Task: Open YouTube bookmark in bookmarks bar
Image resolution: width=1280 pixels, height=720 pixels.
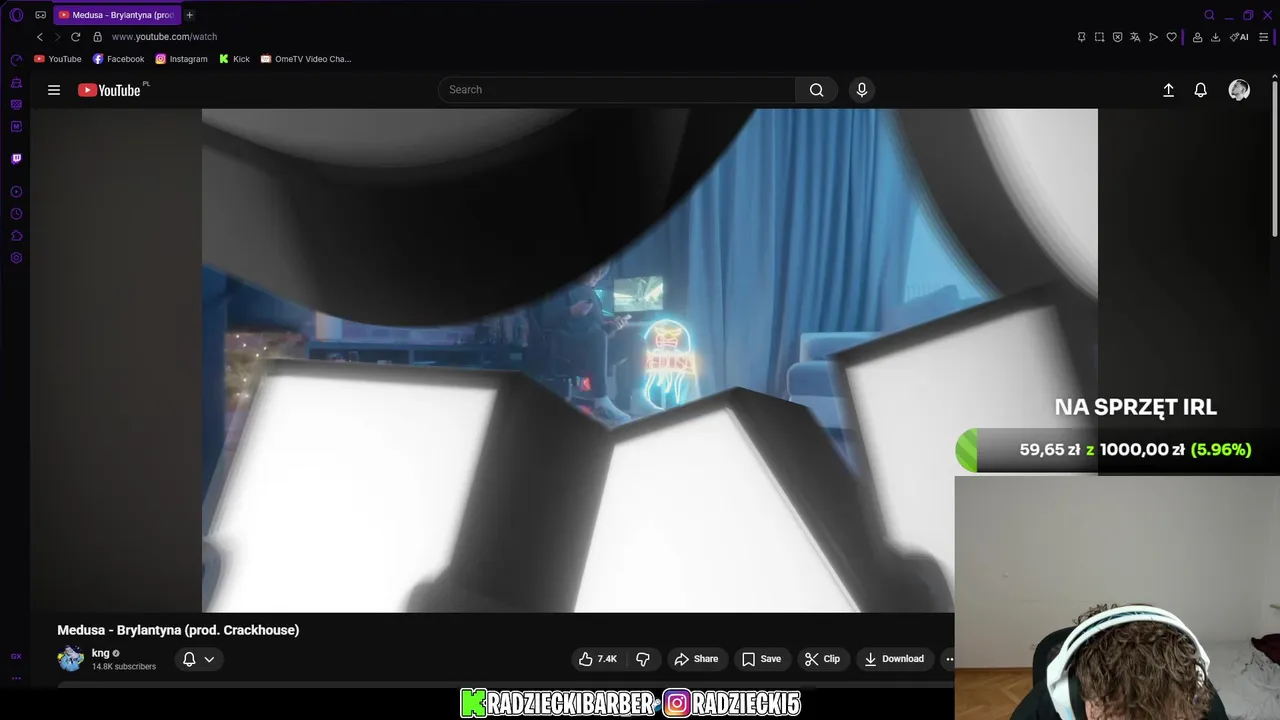Action: click(58, 59)
